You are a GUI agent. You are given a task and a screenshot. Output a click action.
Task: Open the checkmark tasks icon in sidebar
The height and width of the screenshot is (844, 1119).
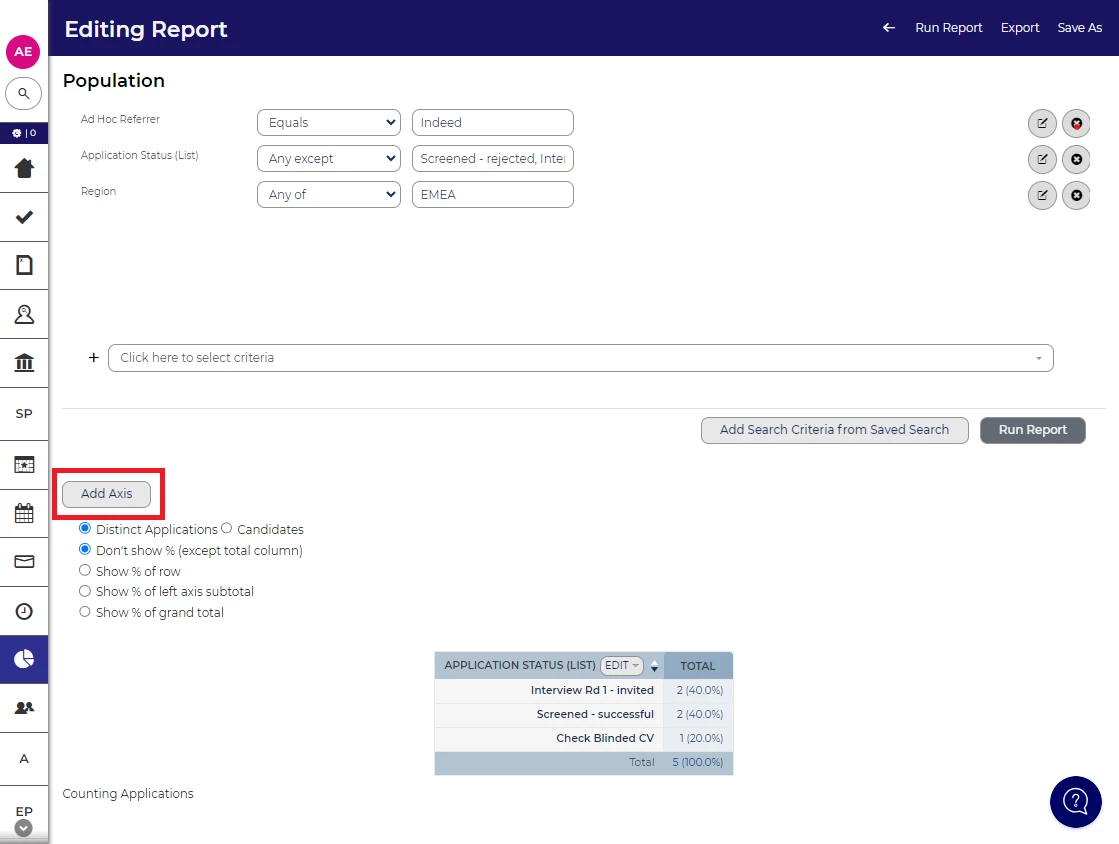point(24,217)
